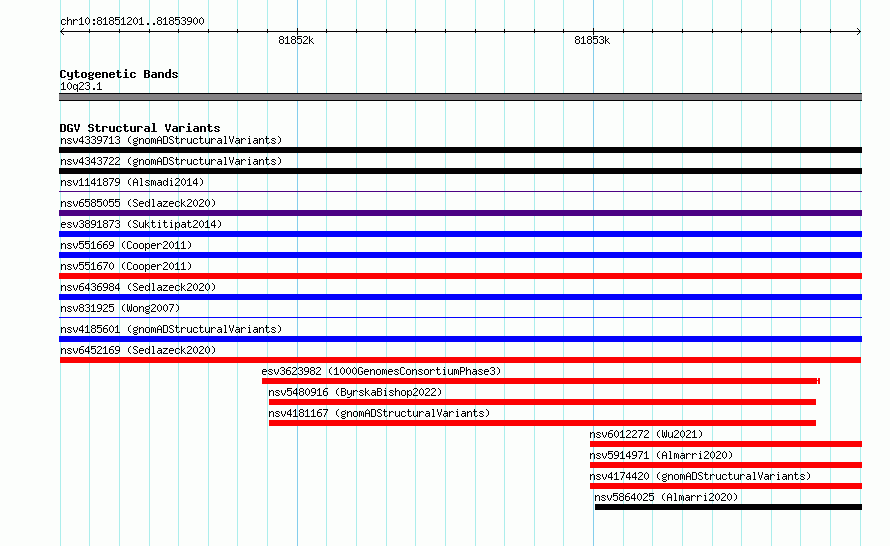Select the red bar under nsv4174420
This screenshot has height=546, width=890.
tap(726, 486)
